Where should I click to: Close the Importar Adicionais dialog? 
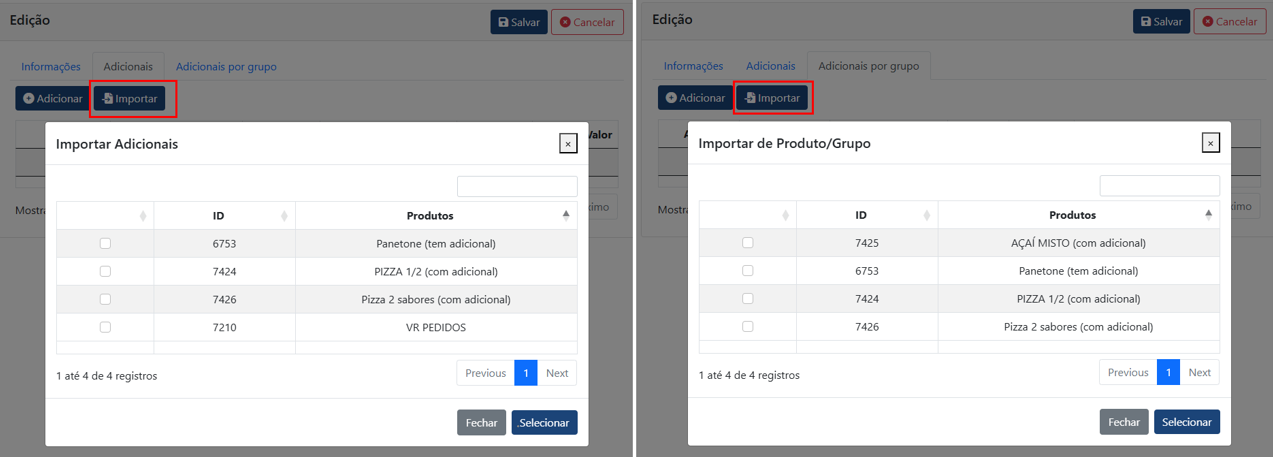click(568, 144)
